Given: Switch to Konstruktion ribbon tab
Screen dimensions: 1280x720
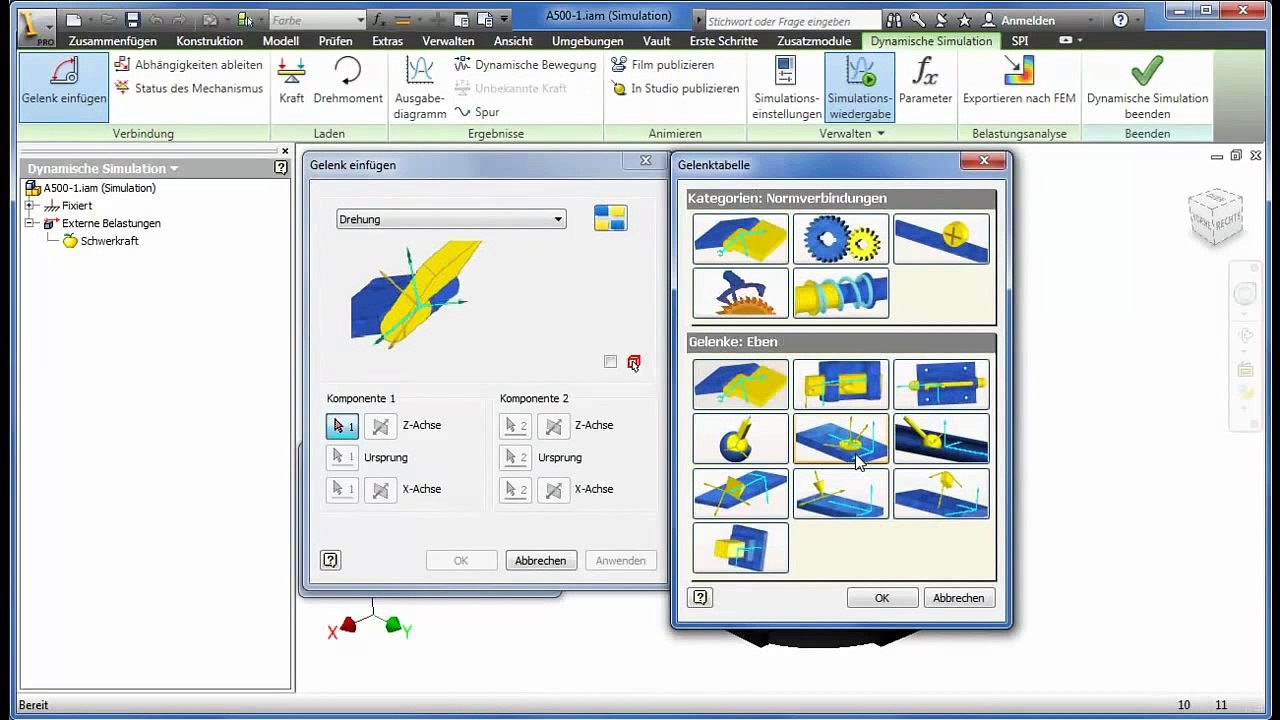Looking at the screenshot, I should coord(210,41).
